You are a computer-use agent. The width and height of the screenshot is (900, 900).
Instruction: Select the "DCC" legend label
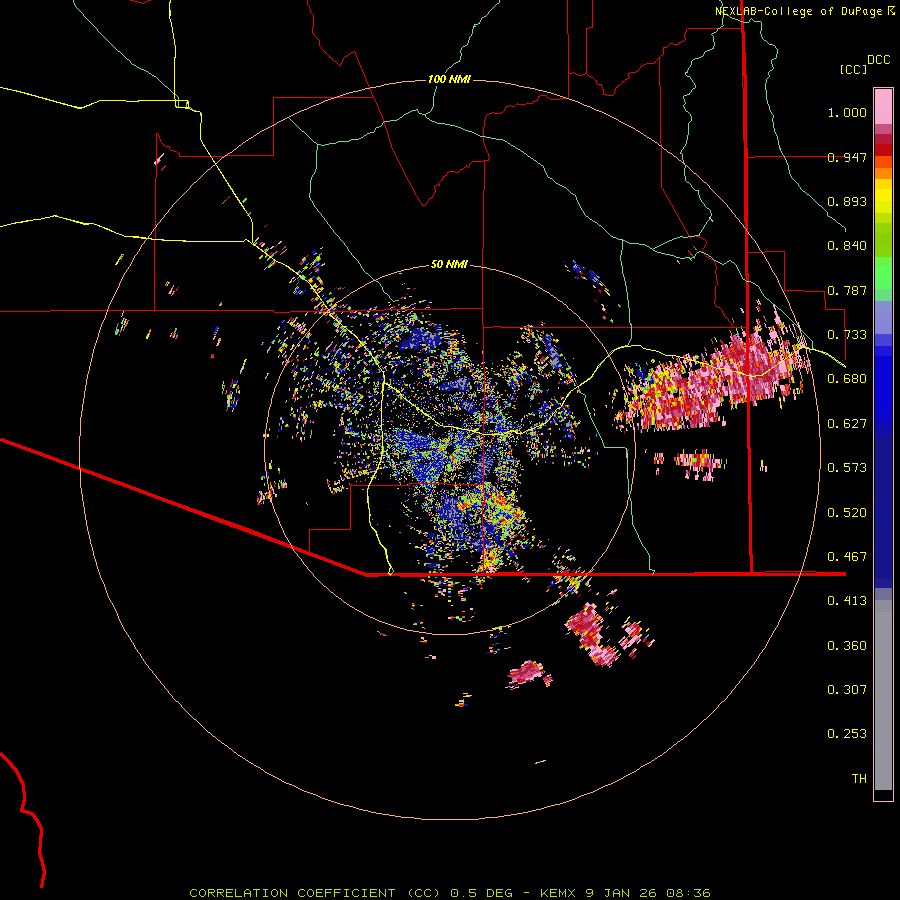[x=878, y=60]
